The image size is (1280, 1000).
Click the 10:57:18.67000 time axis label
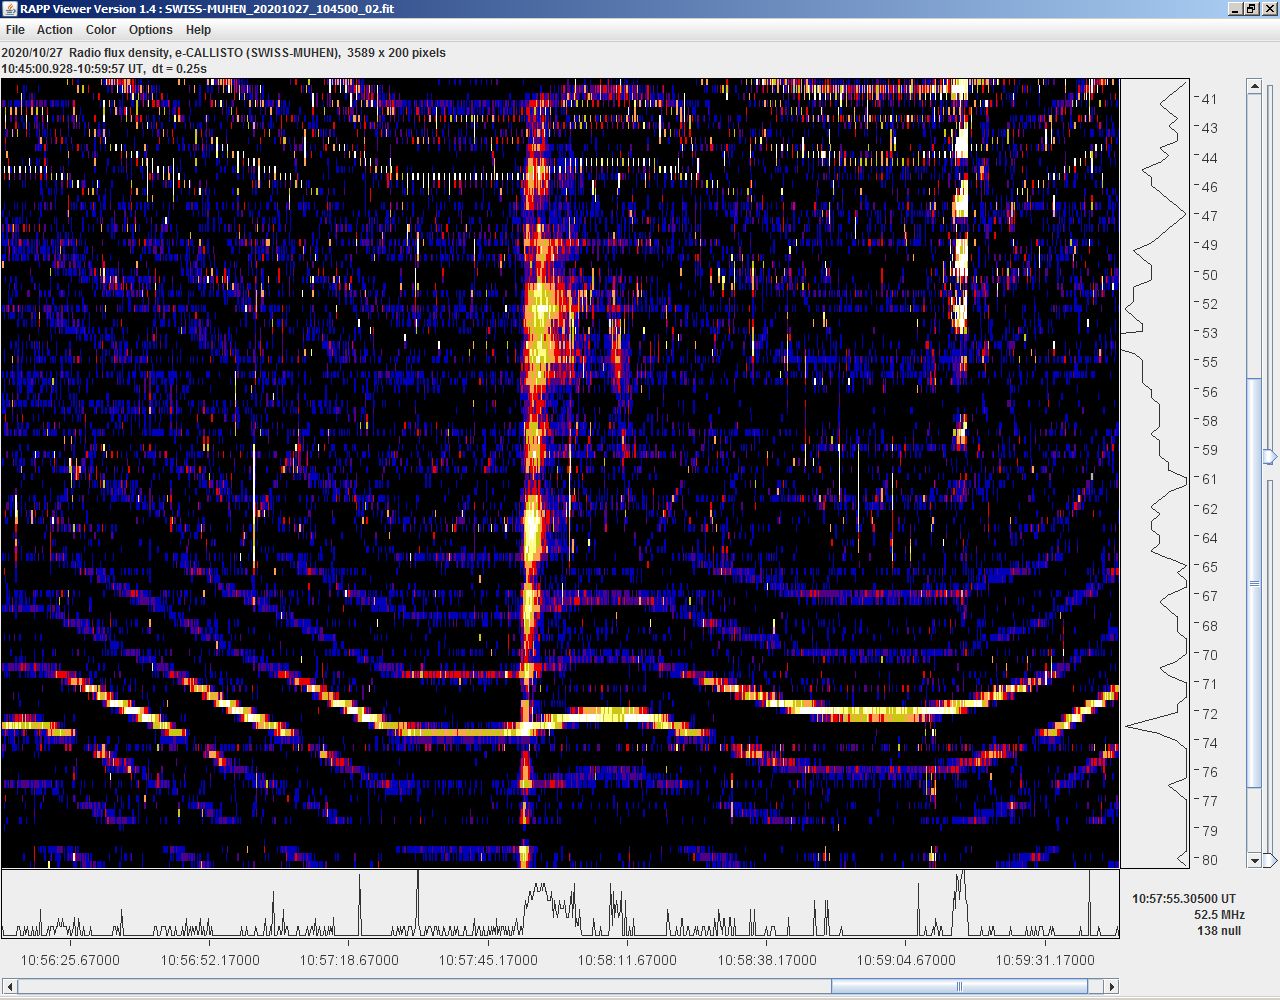349,960
